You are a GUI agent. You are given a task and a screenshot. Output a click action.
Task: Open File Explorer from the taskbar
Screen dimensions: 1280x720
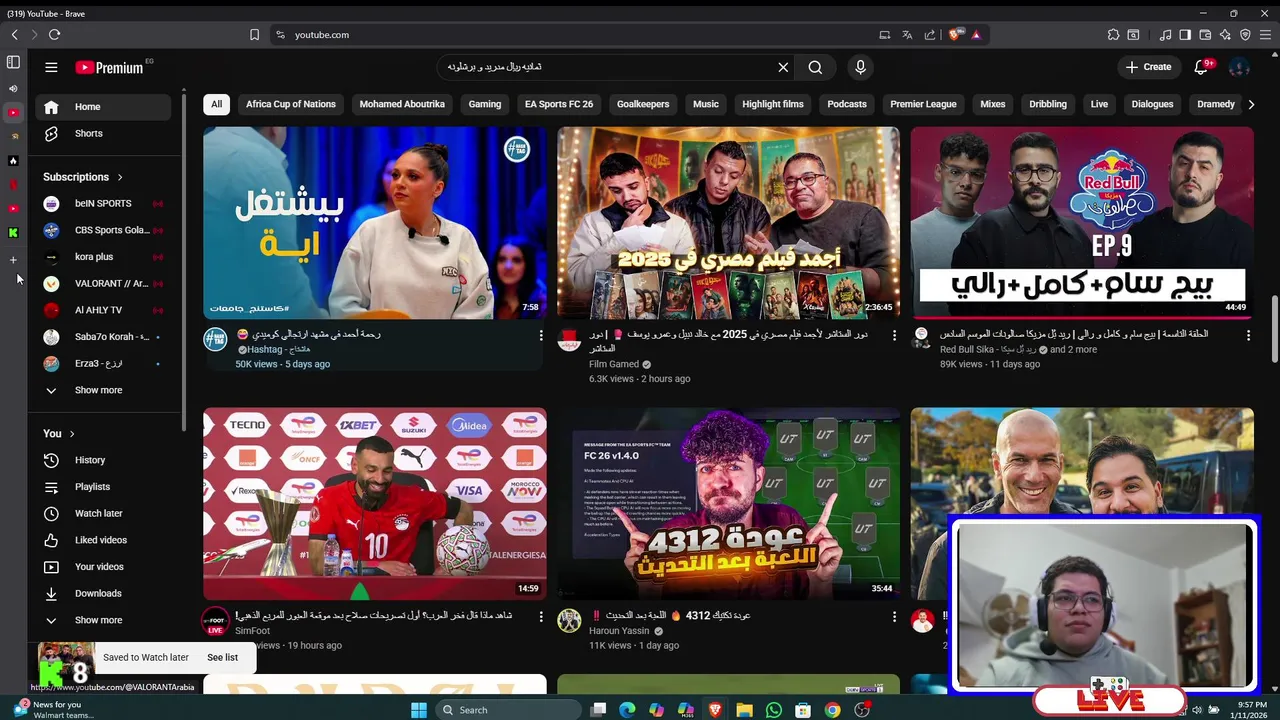[x=744, y=710]
